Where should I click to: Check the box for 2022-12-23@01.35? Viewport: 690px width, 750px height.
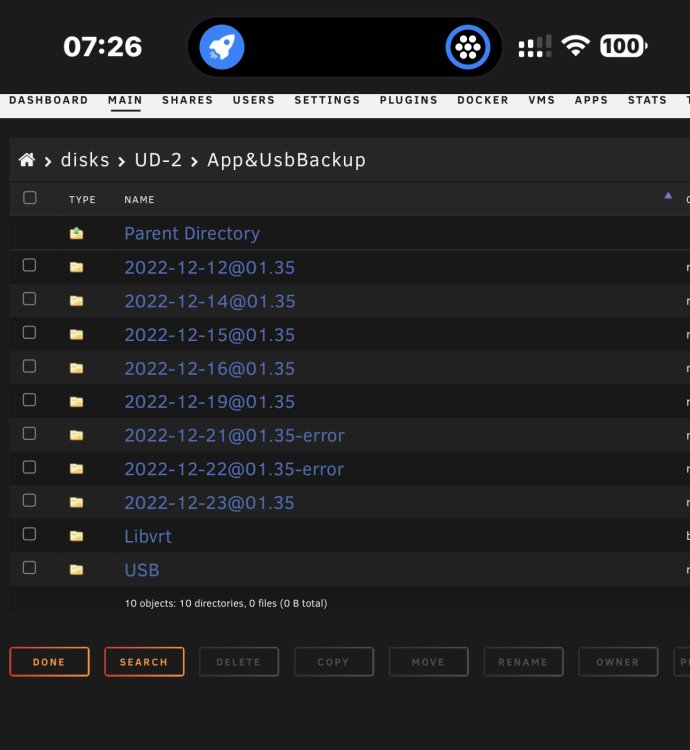click(30, 500)
